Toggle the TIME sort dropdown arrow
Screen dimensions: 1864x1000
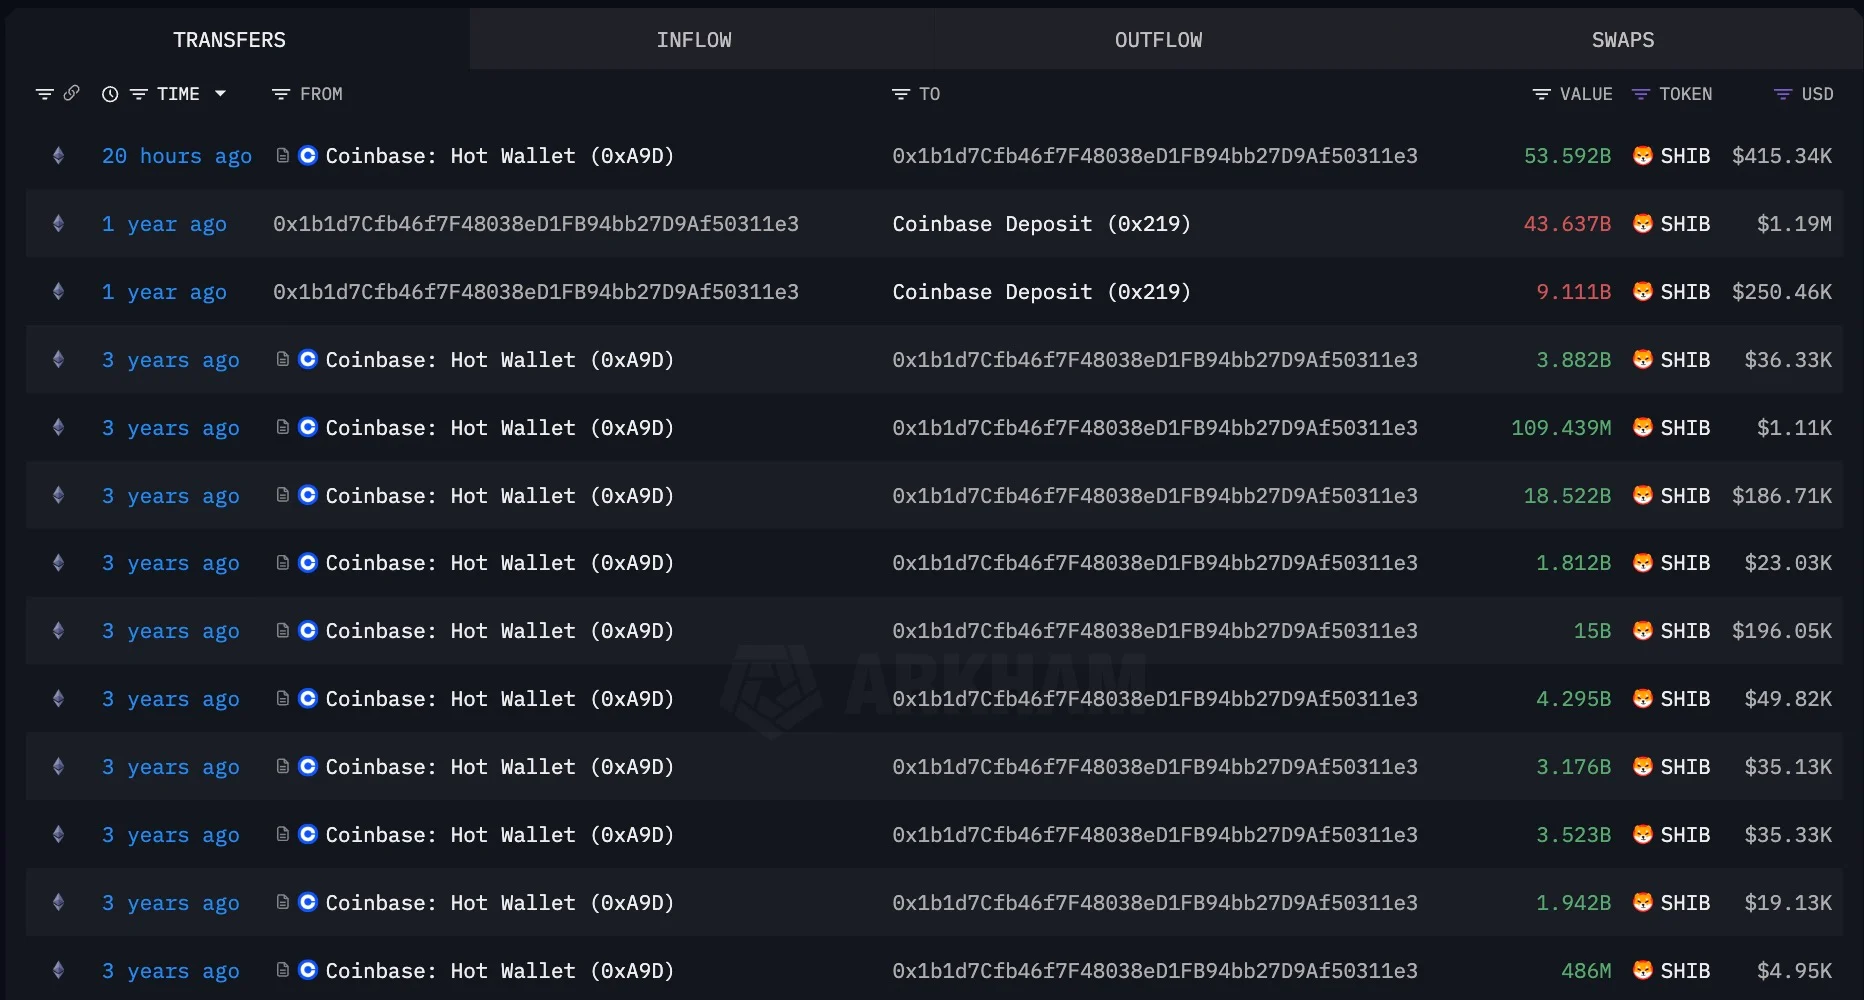pyautogui.click(x=220, y=94)
